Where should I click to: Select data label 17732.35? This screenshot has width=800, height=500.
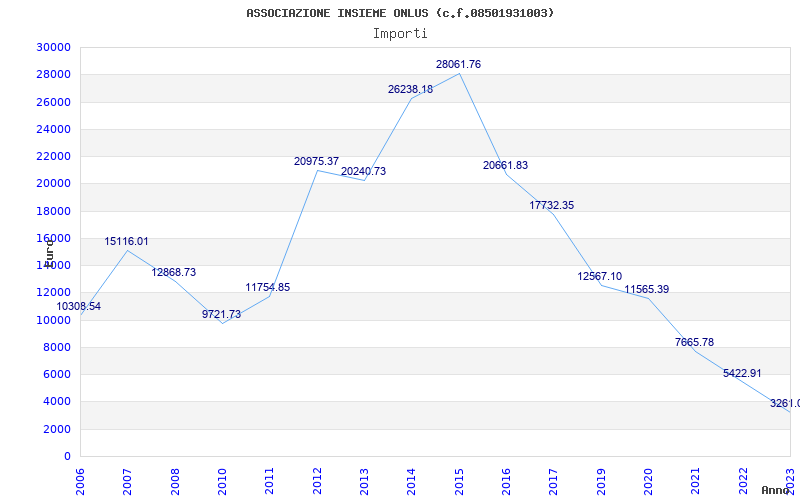pos(552,205)
